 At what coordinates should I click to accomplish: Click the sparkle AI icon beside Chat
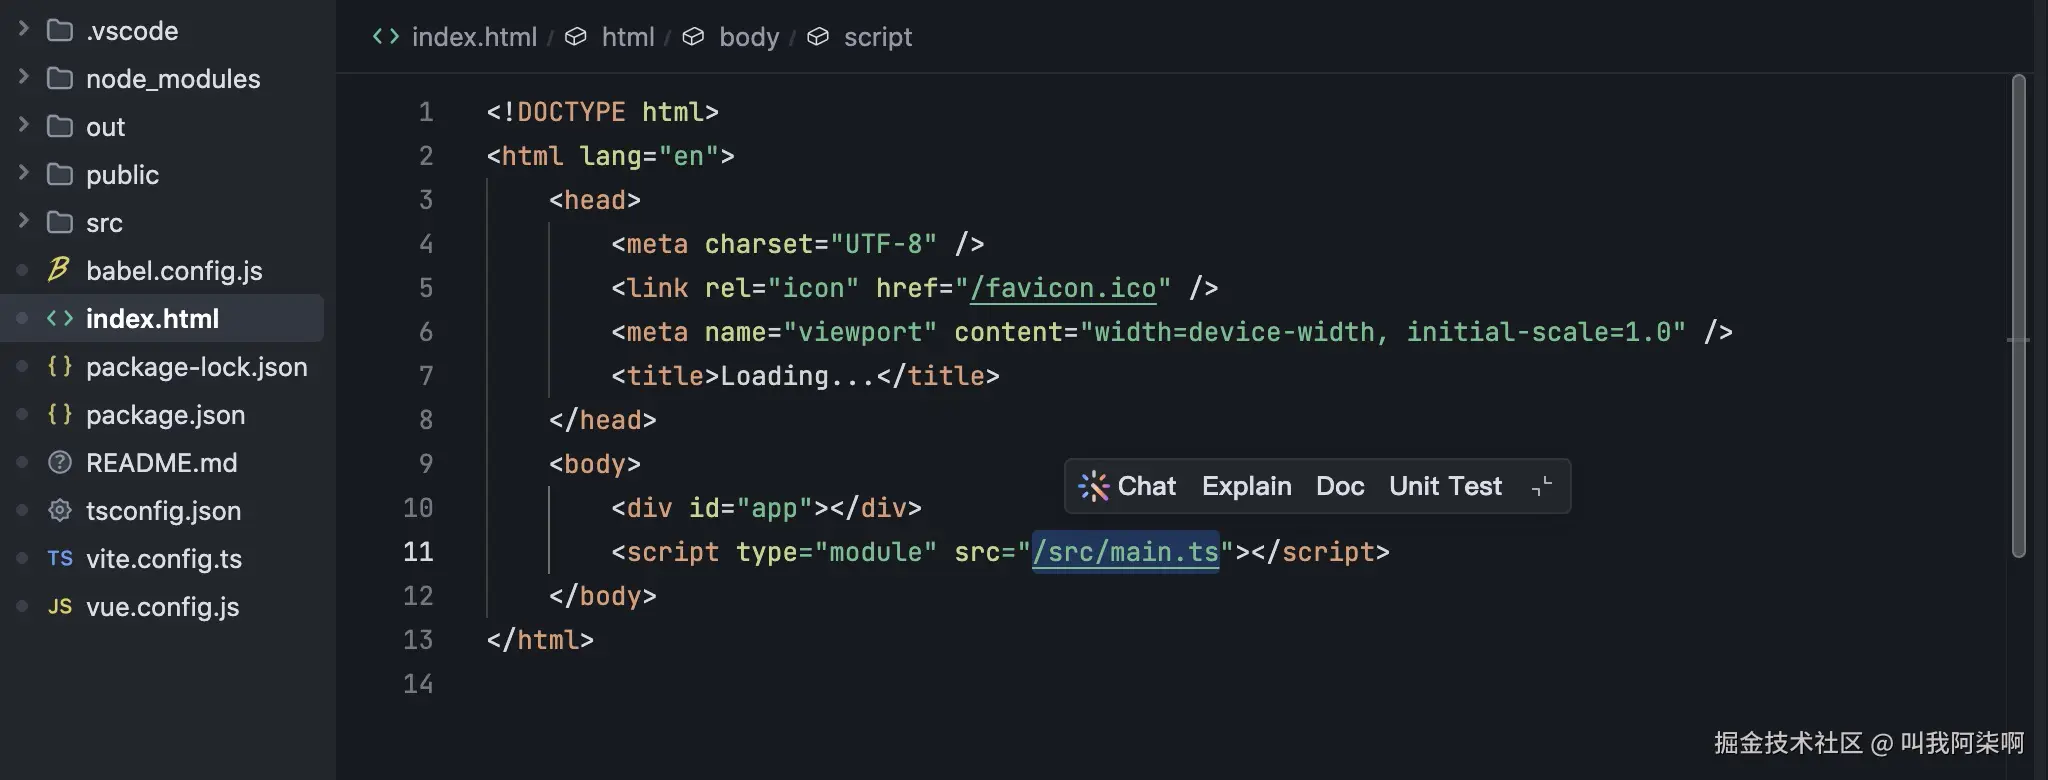tap(1093, 486)
